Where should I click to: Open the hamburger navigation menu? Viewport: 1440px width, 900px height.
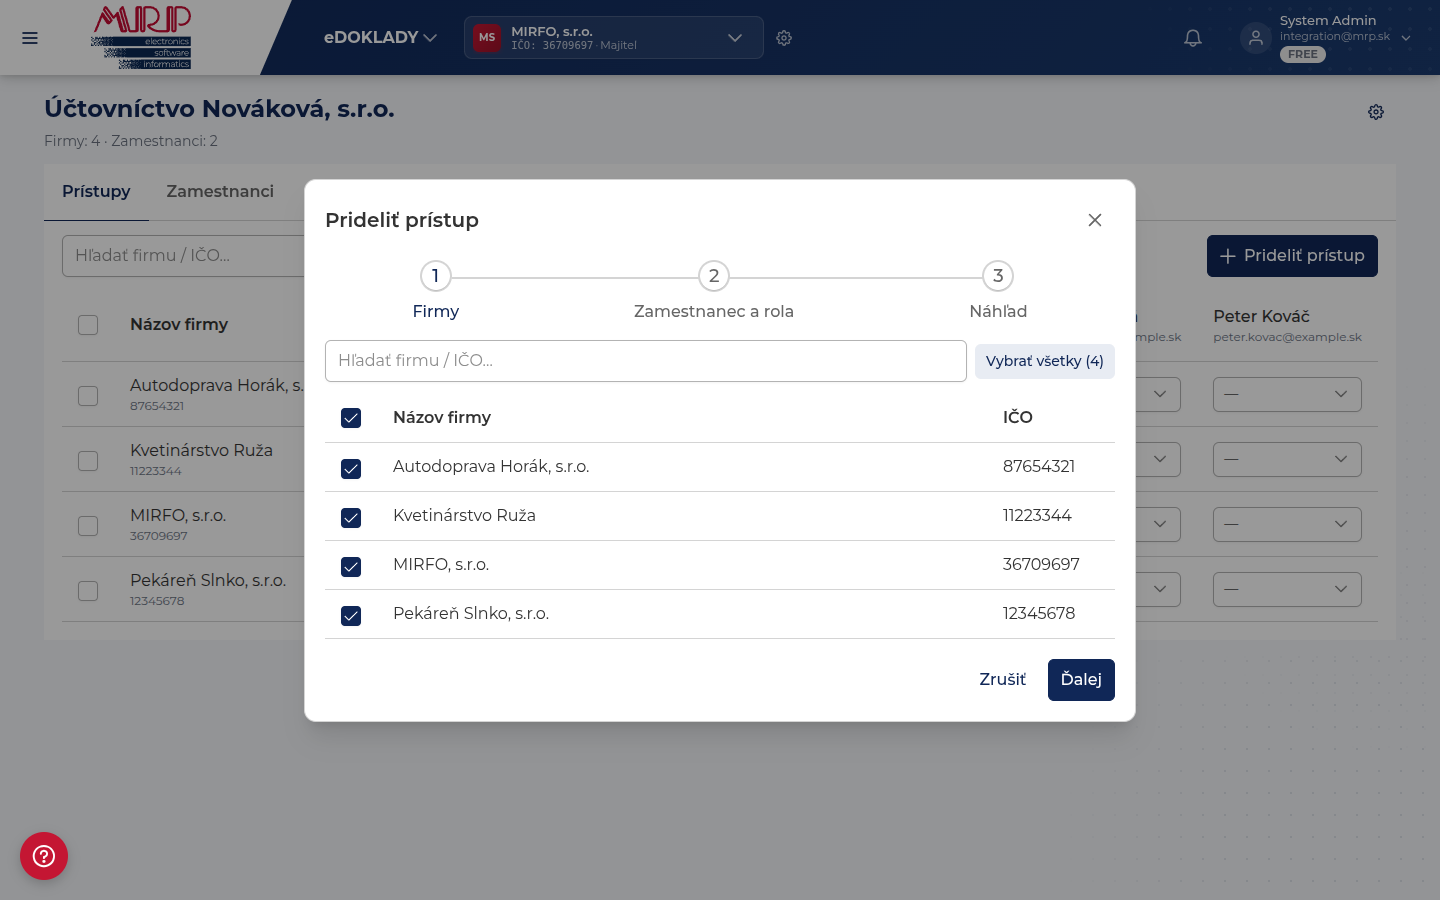[30, 38]
